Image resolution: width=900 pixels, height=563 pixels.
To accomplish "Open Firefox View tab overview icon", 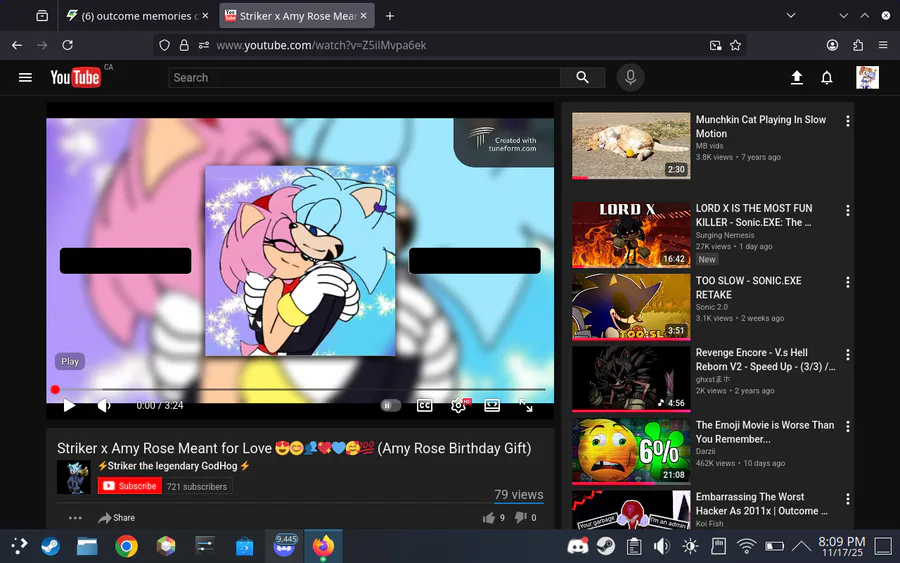I will click(42, 16).
